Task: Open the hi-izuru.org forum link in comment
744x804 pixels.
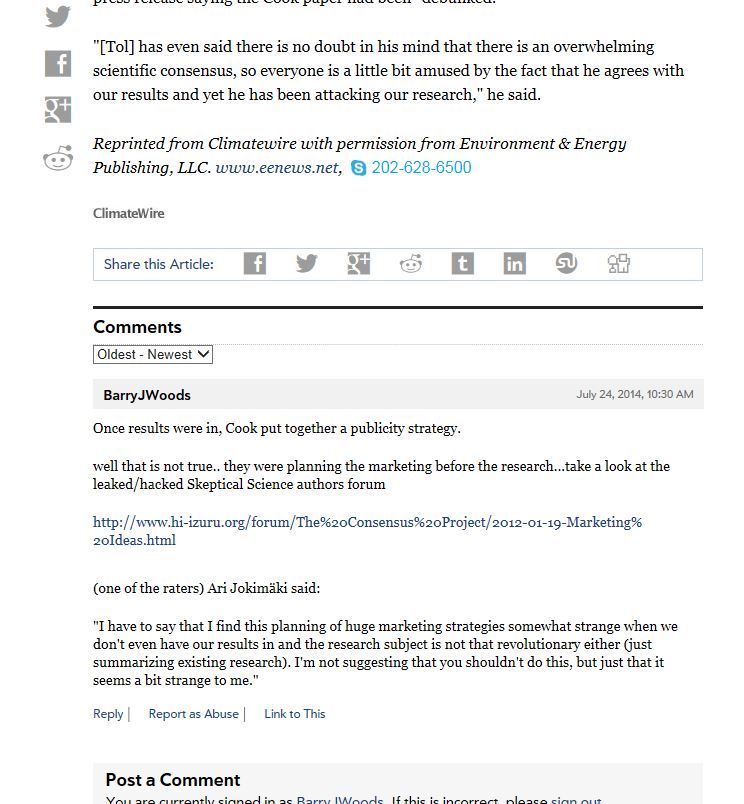Action: pyautogui.click(x=367, y=531)
